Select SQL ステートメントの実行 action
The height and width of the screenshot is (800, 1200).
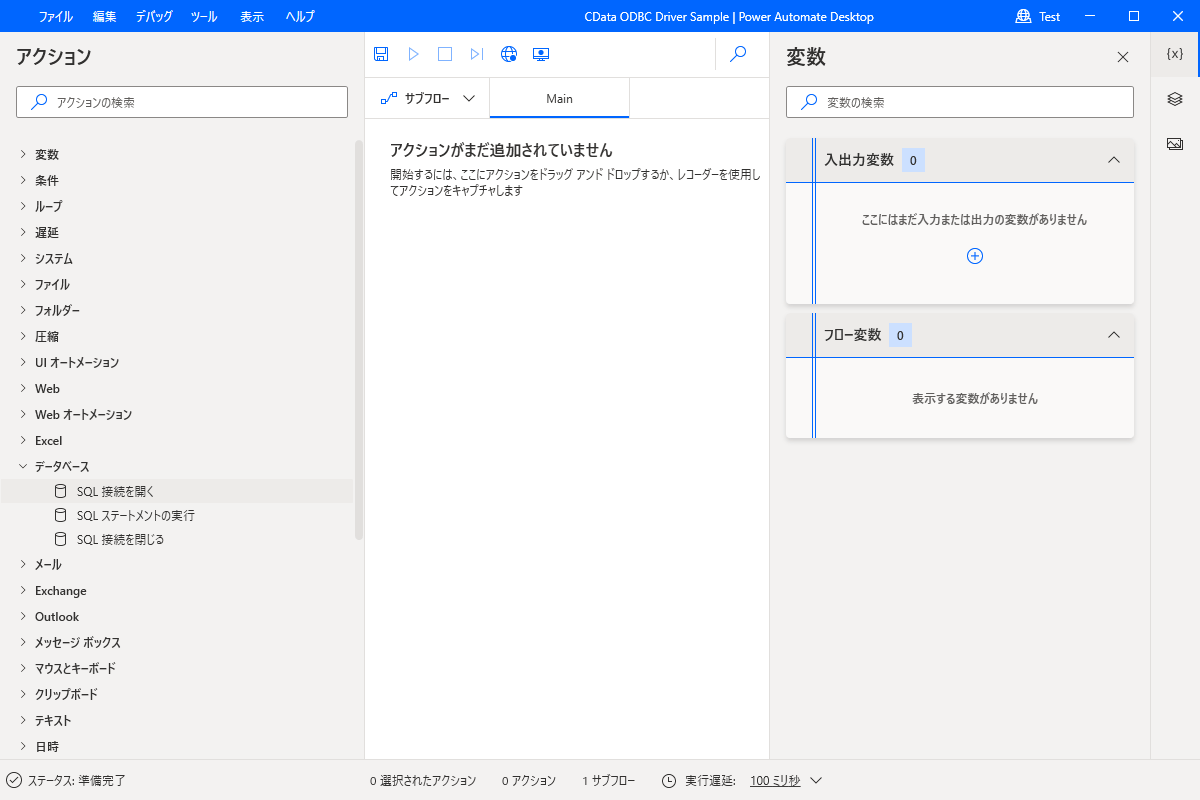click(135, 516)
